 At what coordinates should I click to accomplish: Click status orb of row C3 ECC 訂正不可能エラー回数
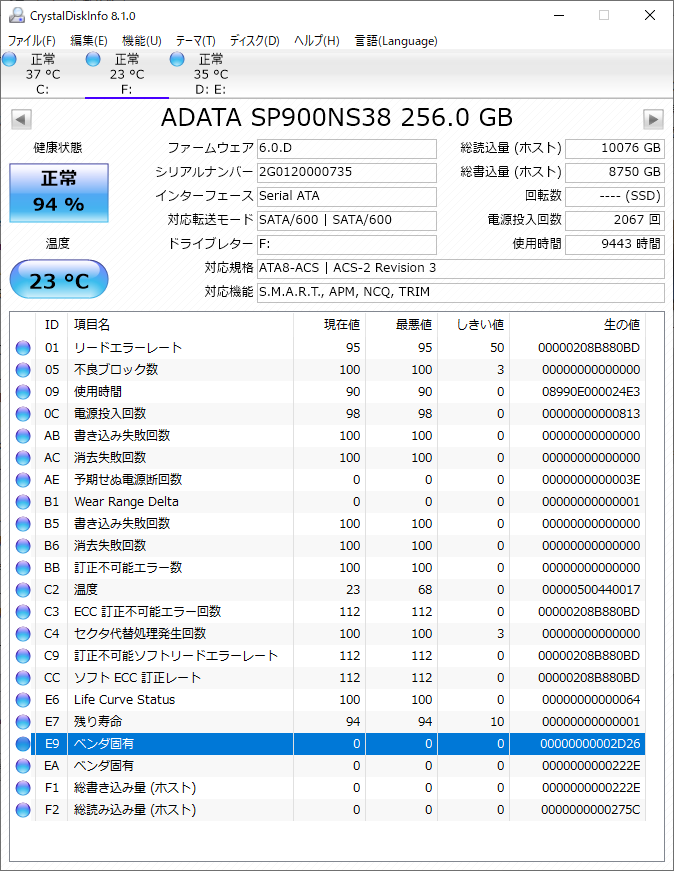(23, 612)
